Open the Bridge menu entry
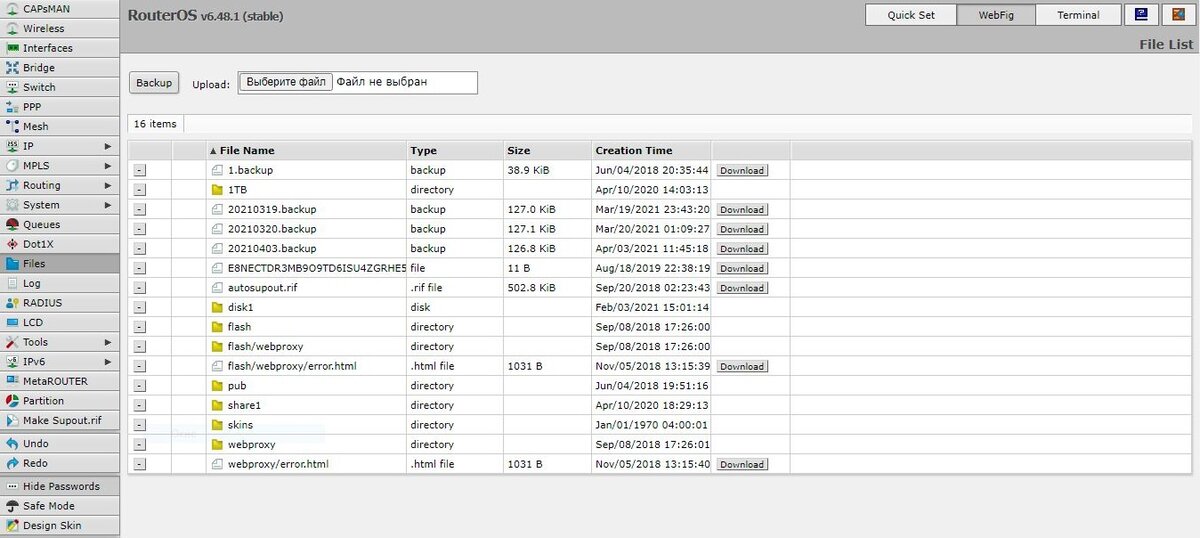 (60, 68)
